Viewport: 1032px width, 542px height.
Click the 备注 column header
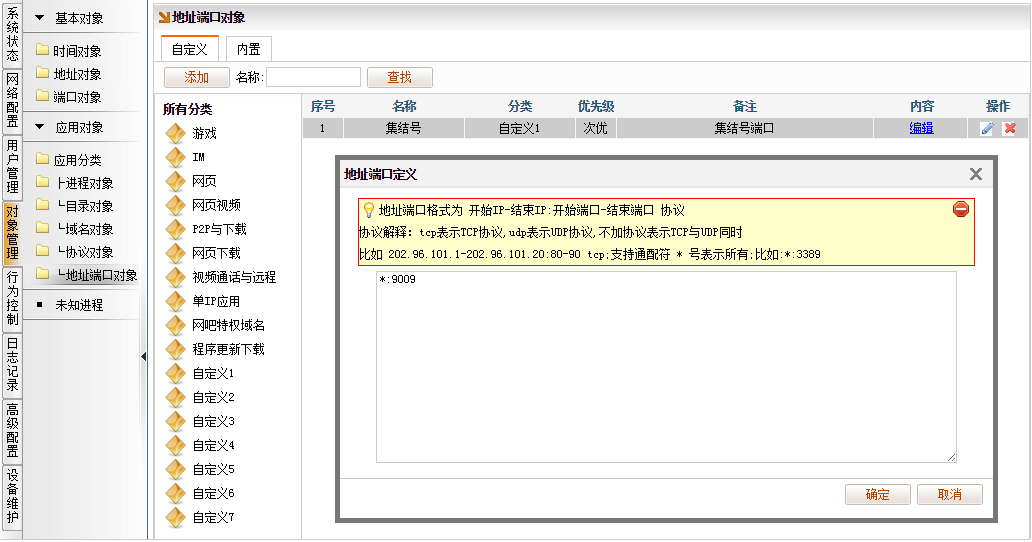pos(745,107)
